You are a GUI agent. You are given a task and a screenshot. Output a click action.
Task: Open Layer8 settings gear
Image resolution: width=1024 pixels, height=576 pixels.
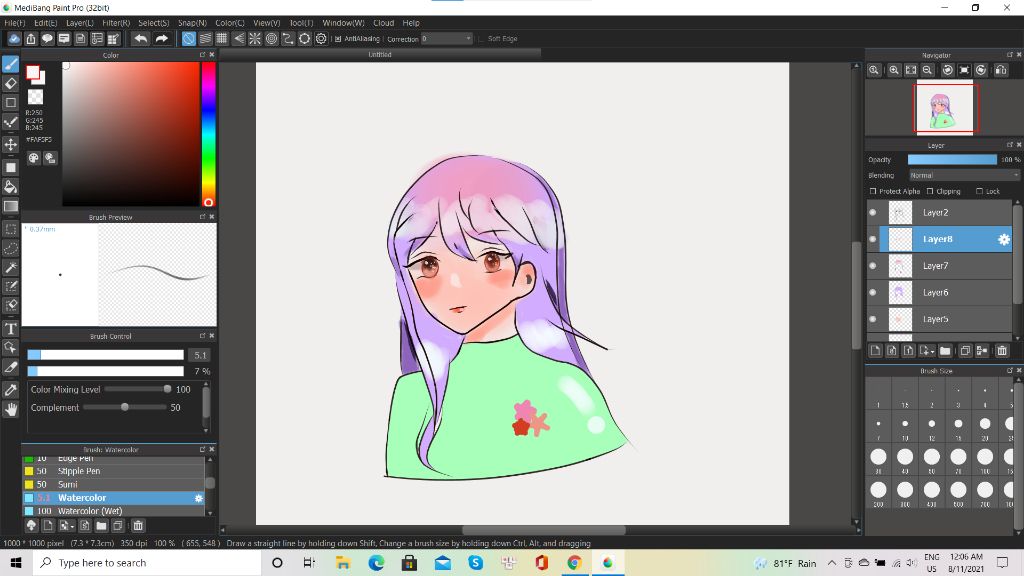click(1004, 240)
